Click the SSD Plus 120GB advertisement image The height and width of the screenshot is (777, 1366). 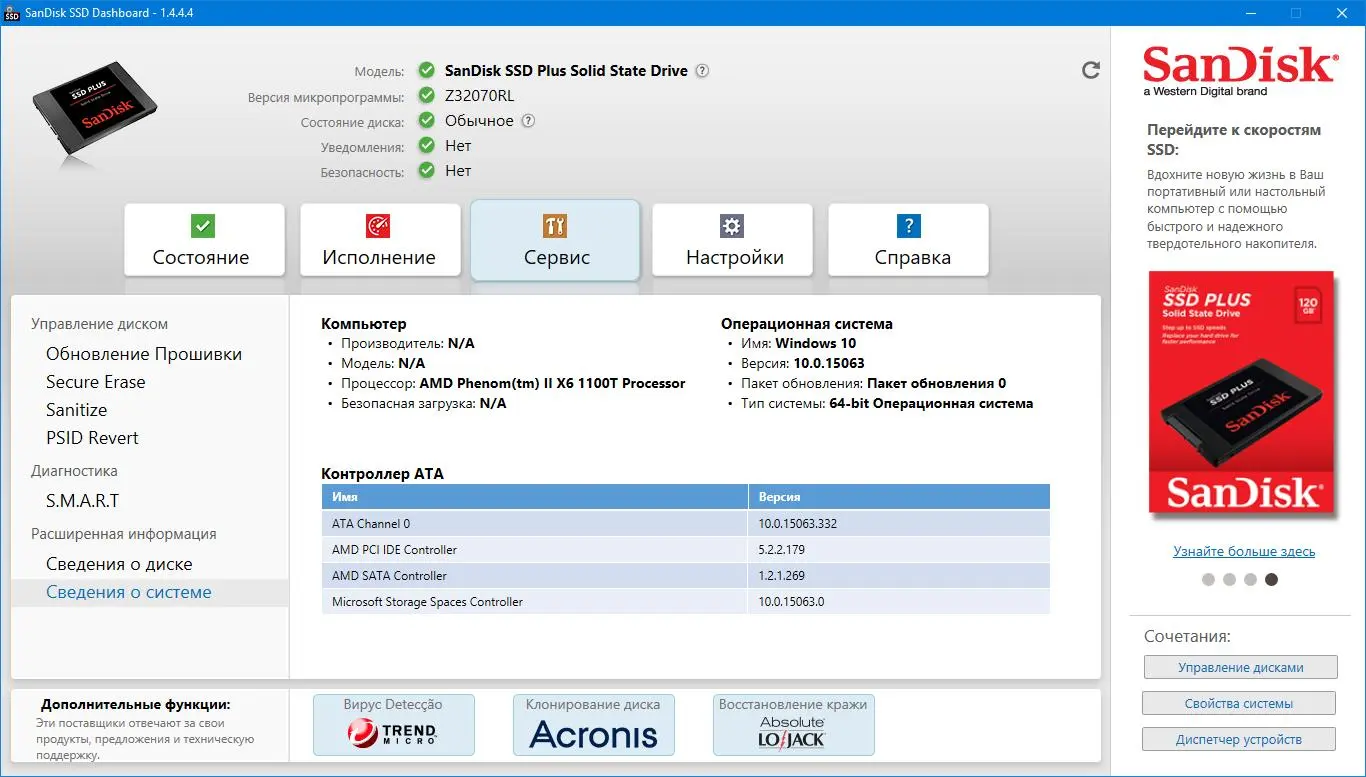point(1241,395)
